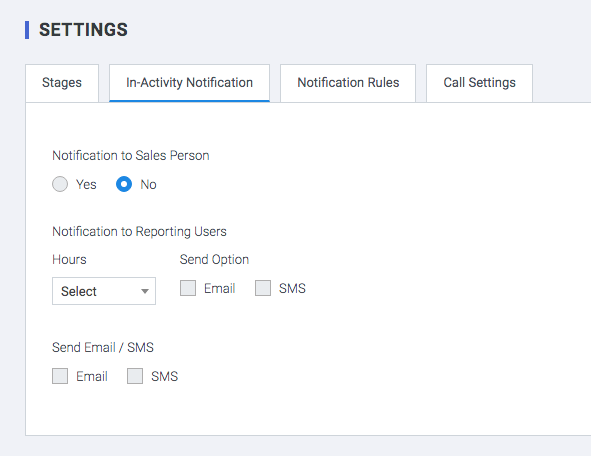Select the In-Activity Notification tab
Screen dimensions: 591x456
tap(189, 83)
